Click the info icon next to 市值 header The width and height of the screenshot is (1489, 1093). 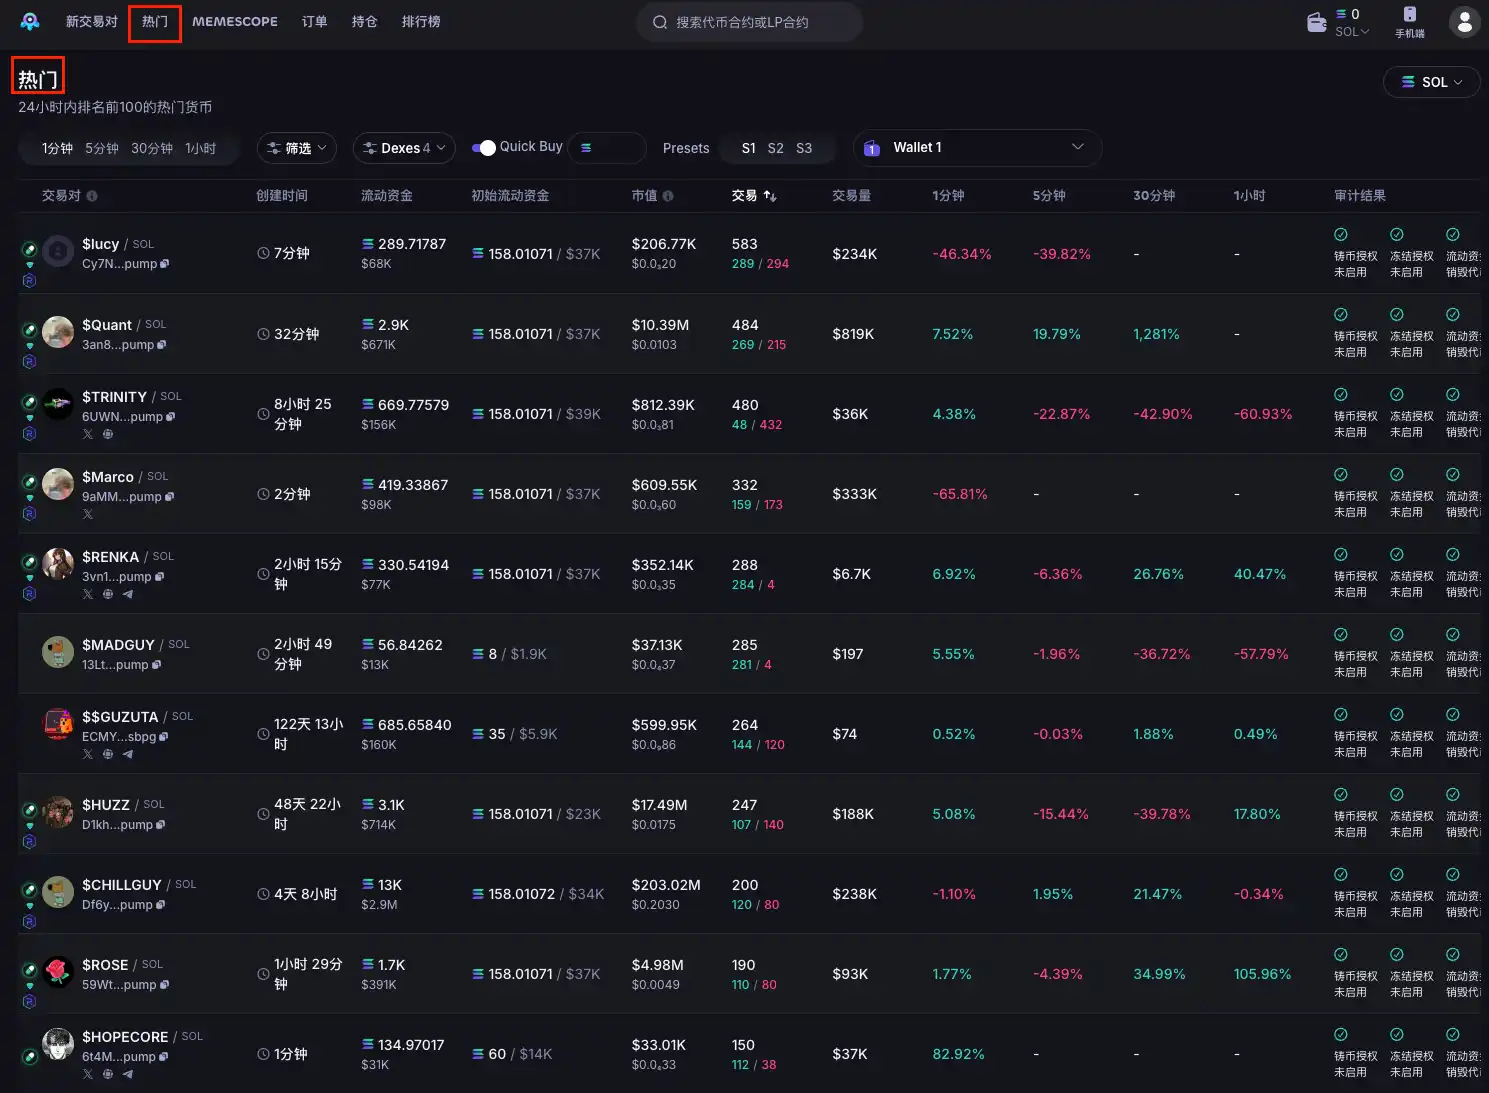point(668,196)
